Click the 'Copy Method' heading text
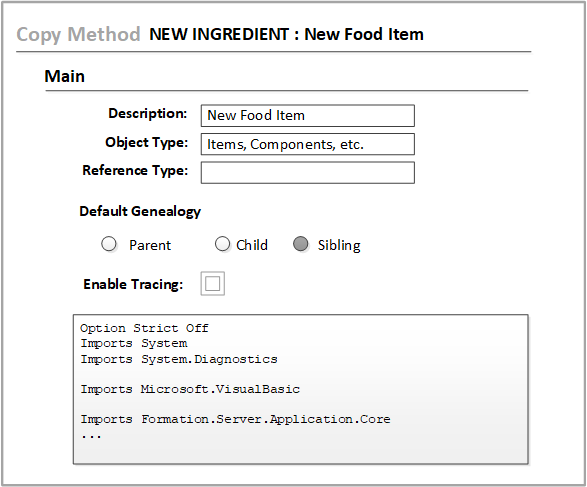 78,35
